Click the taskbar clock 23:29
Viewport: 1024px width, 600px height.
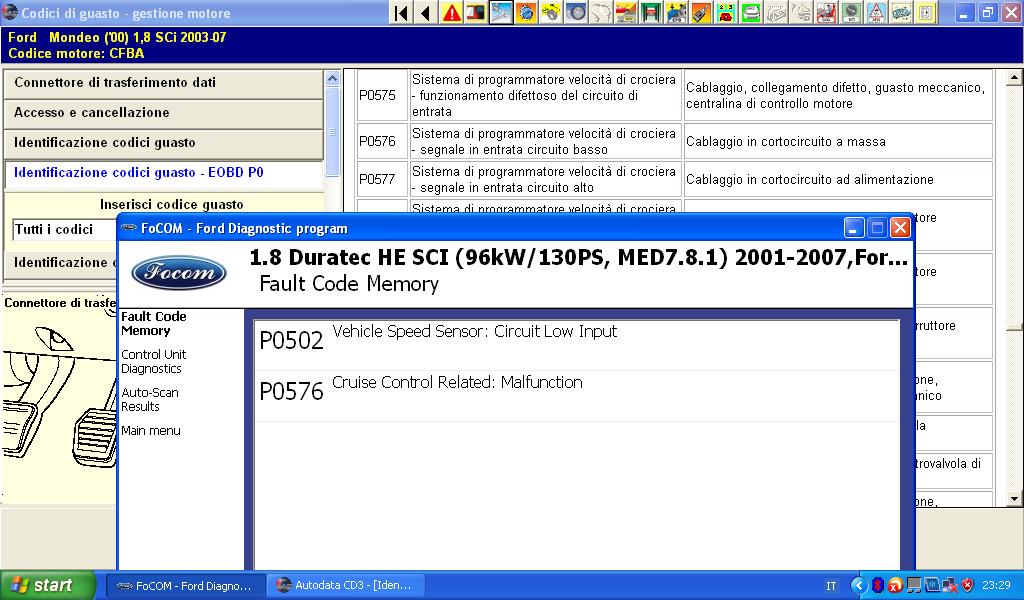click(x=996, y=586)
